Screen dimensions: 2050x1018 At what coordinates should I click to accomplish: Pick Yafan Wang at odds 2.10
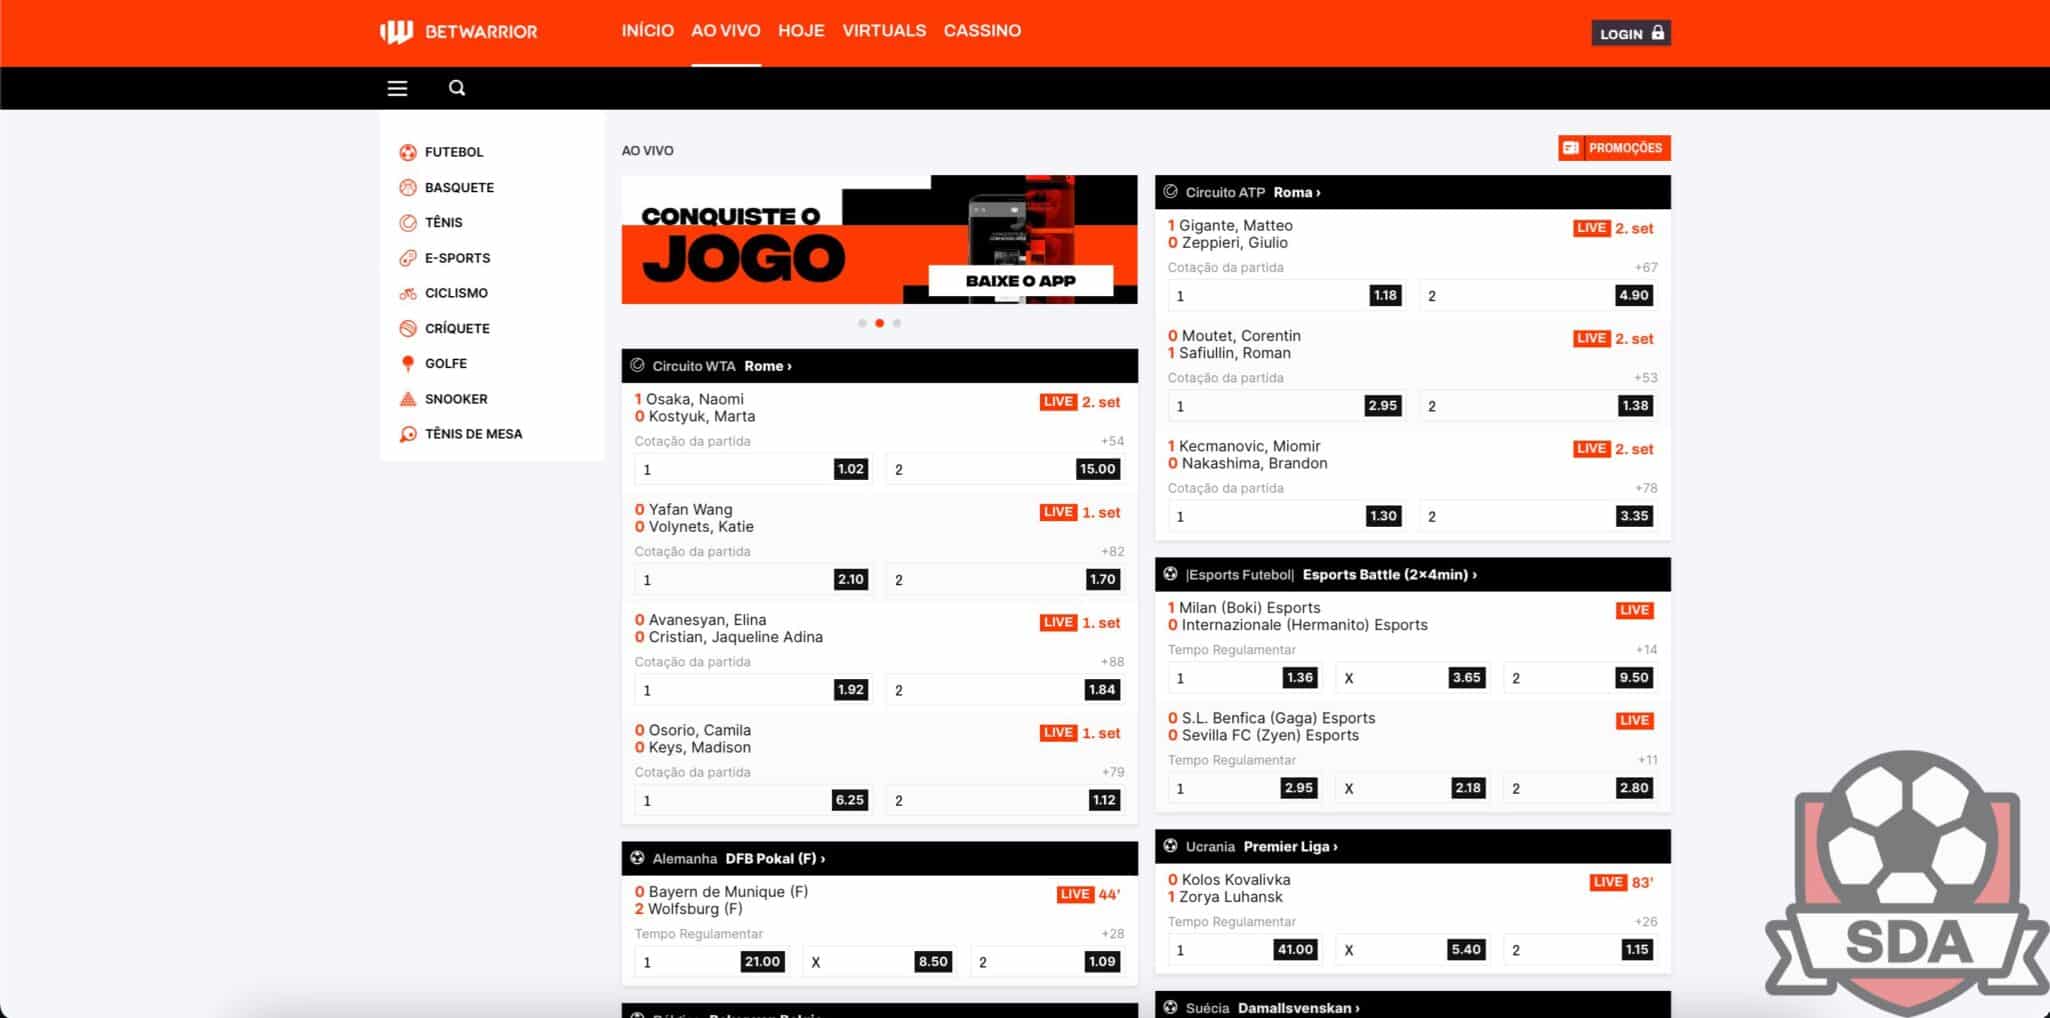pos(753,580)
